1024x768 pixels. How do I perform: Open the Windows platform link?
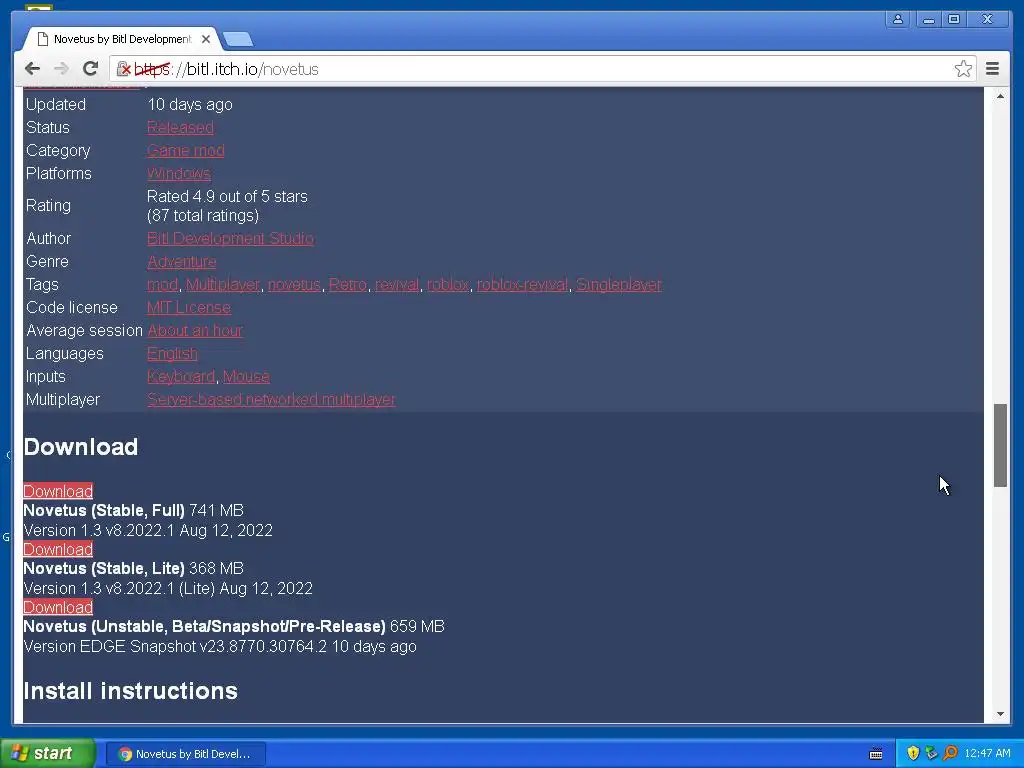[x=178, y=173]
